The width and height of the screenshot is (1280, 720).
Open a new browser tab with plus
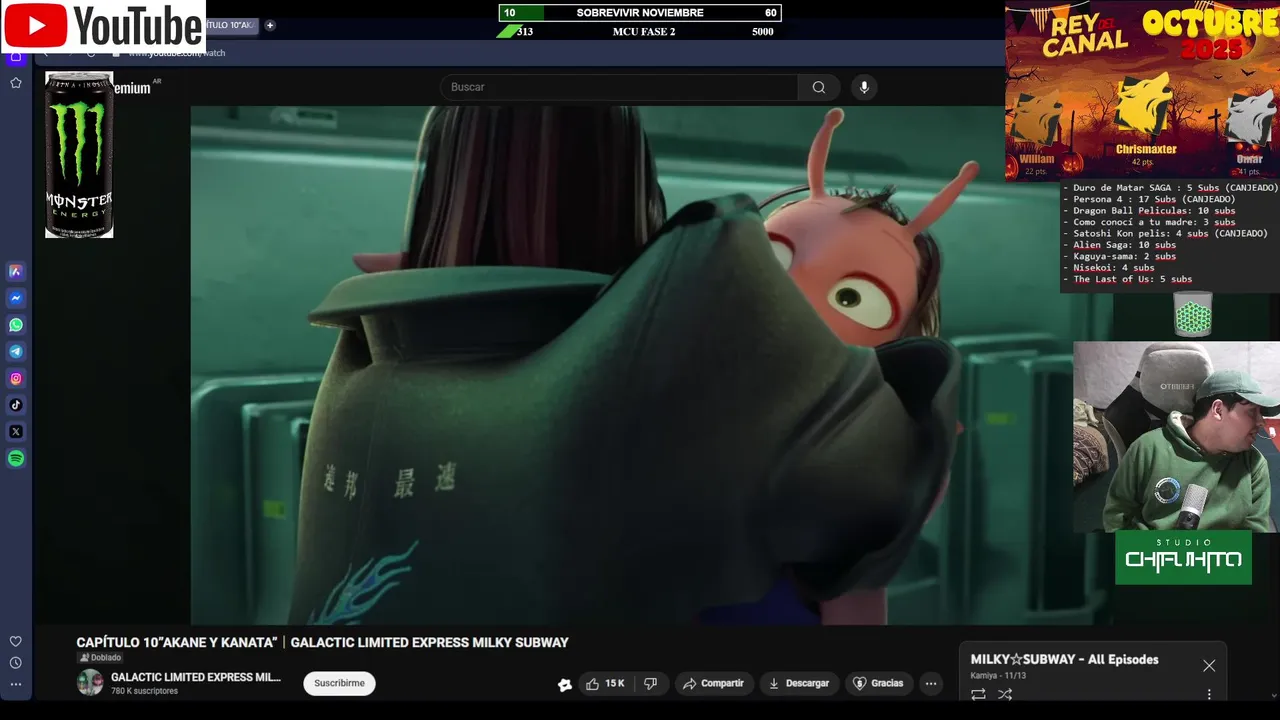(x=270, y=25)
